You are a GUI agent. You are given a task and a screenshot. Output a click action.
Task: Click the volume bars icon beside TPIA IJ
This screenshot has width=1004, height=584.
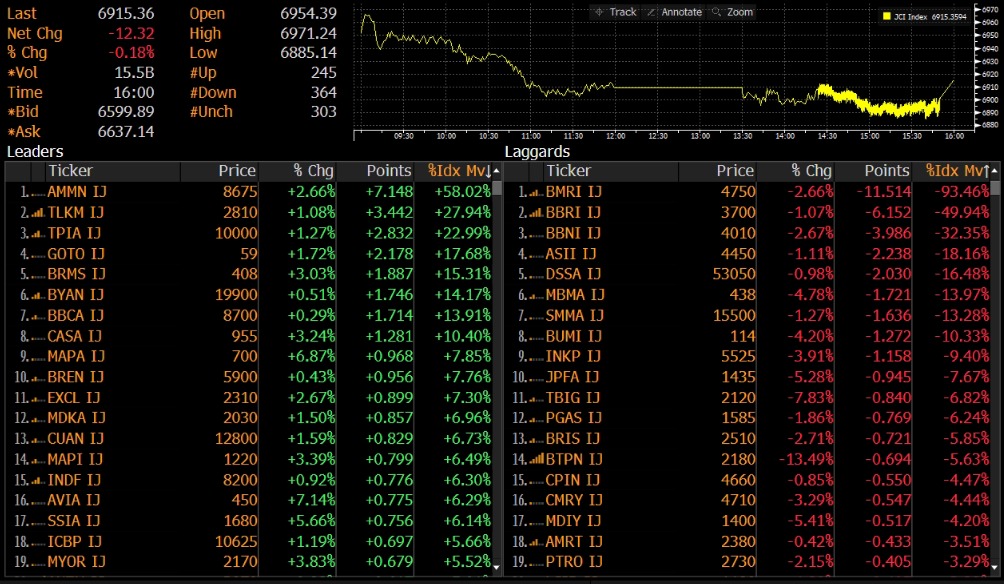coord(38,233)
